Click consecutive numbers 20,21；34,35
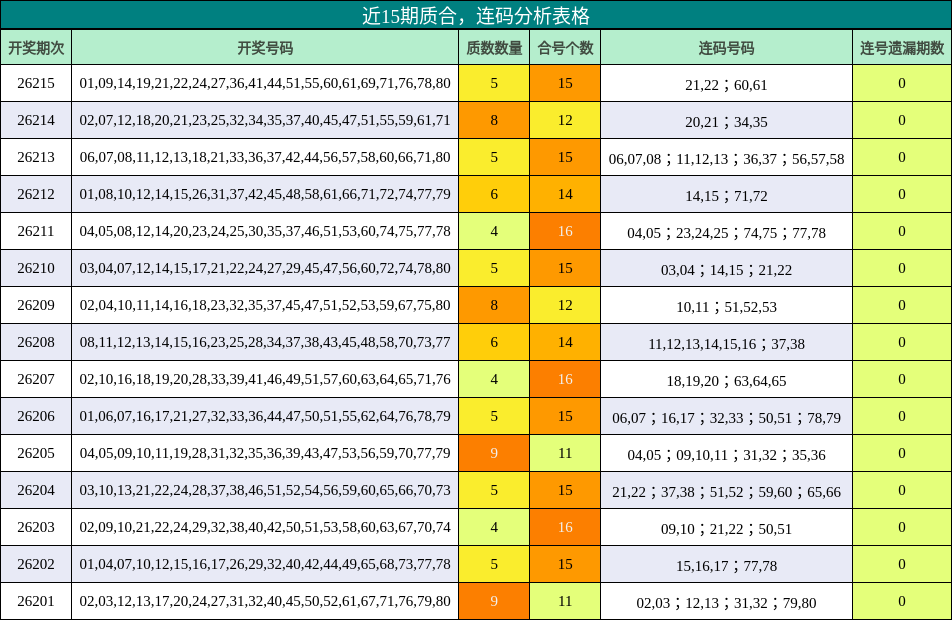This screenshot has width=952, height=620. coord(726,122)
